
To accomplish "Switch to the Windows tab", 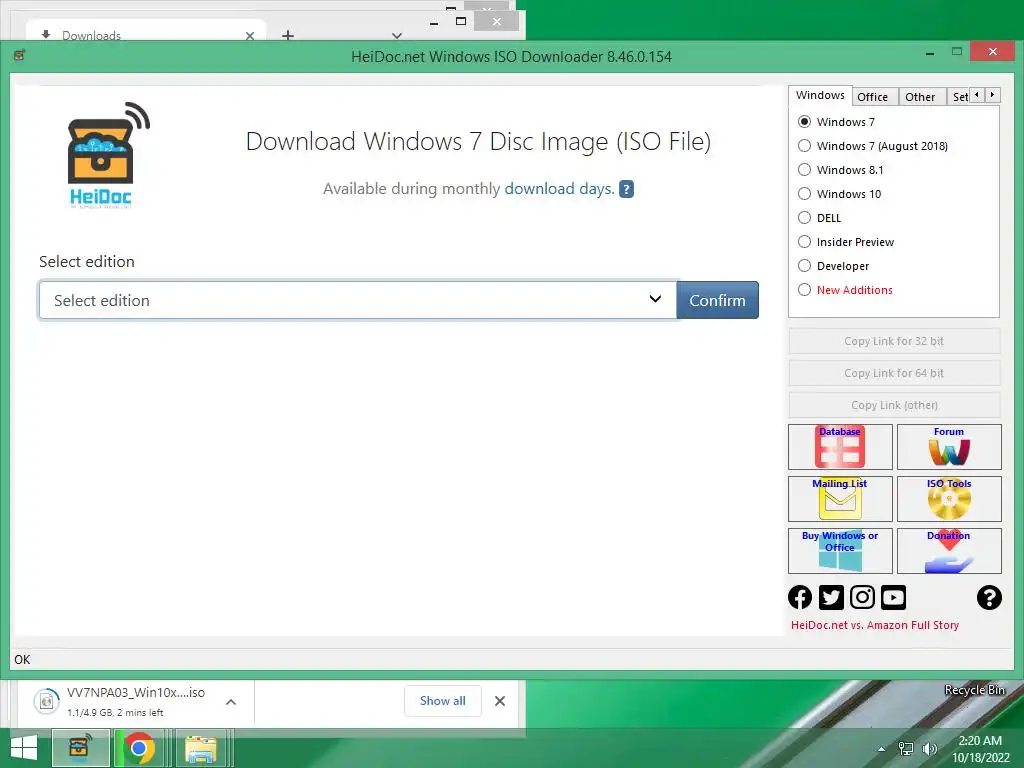I will click(x=820, y=95).
